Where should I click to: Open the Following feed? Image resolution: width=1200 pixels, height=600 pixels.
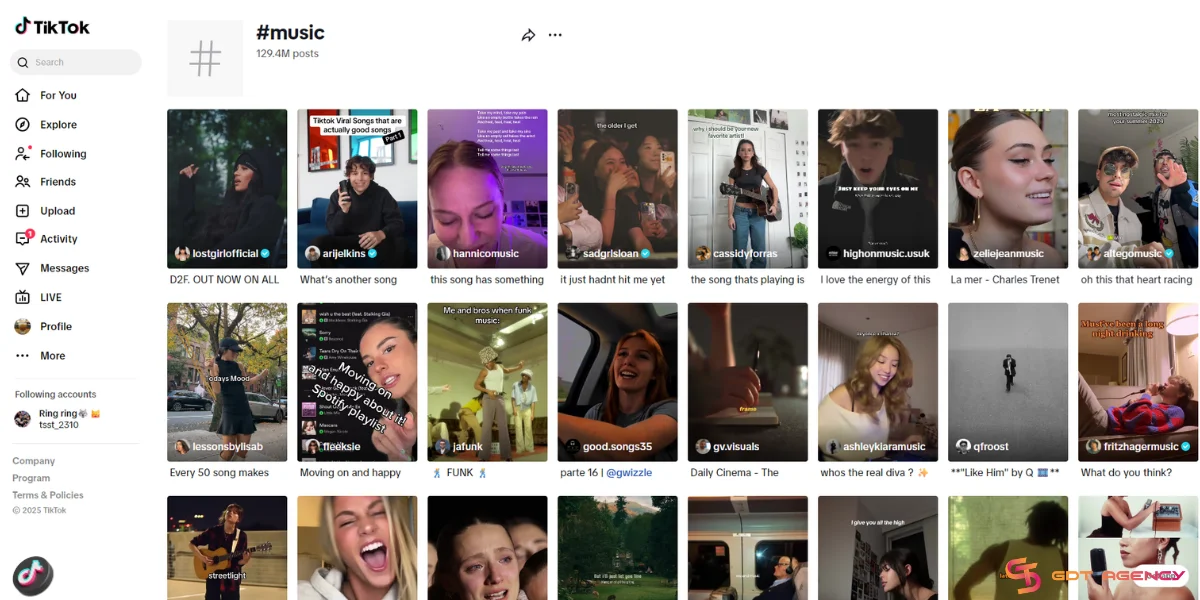[62, 154]
